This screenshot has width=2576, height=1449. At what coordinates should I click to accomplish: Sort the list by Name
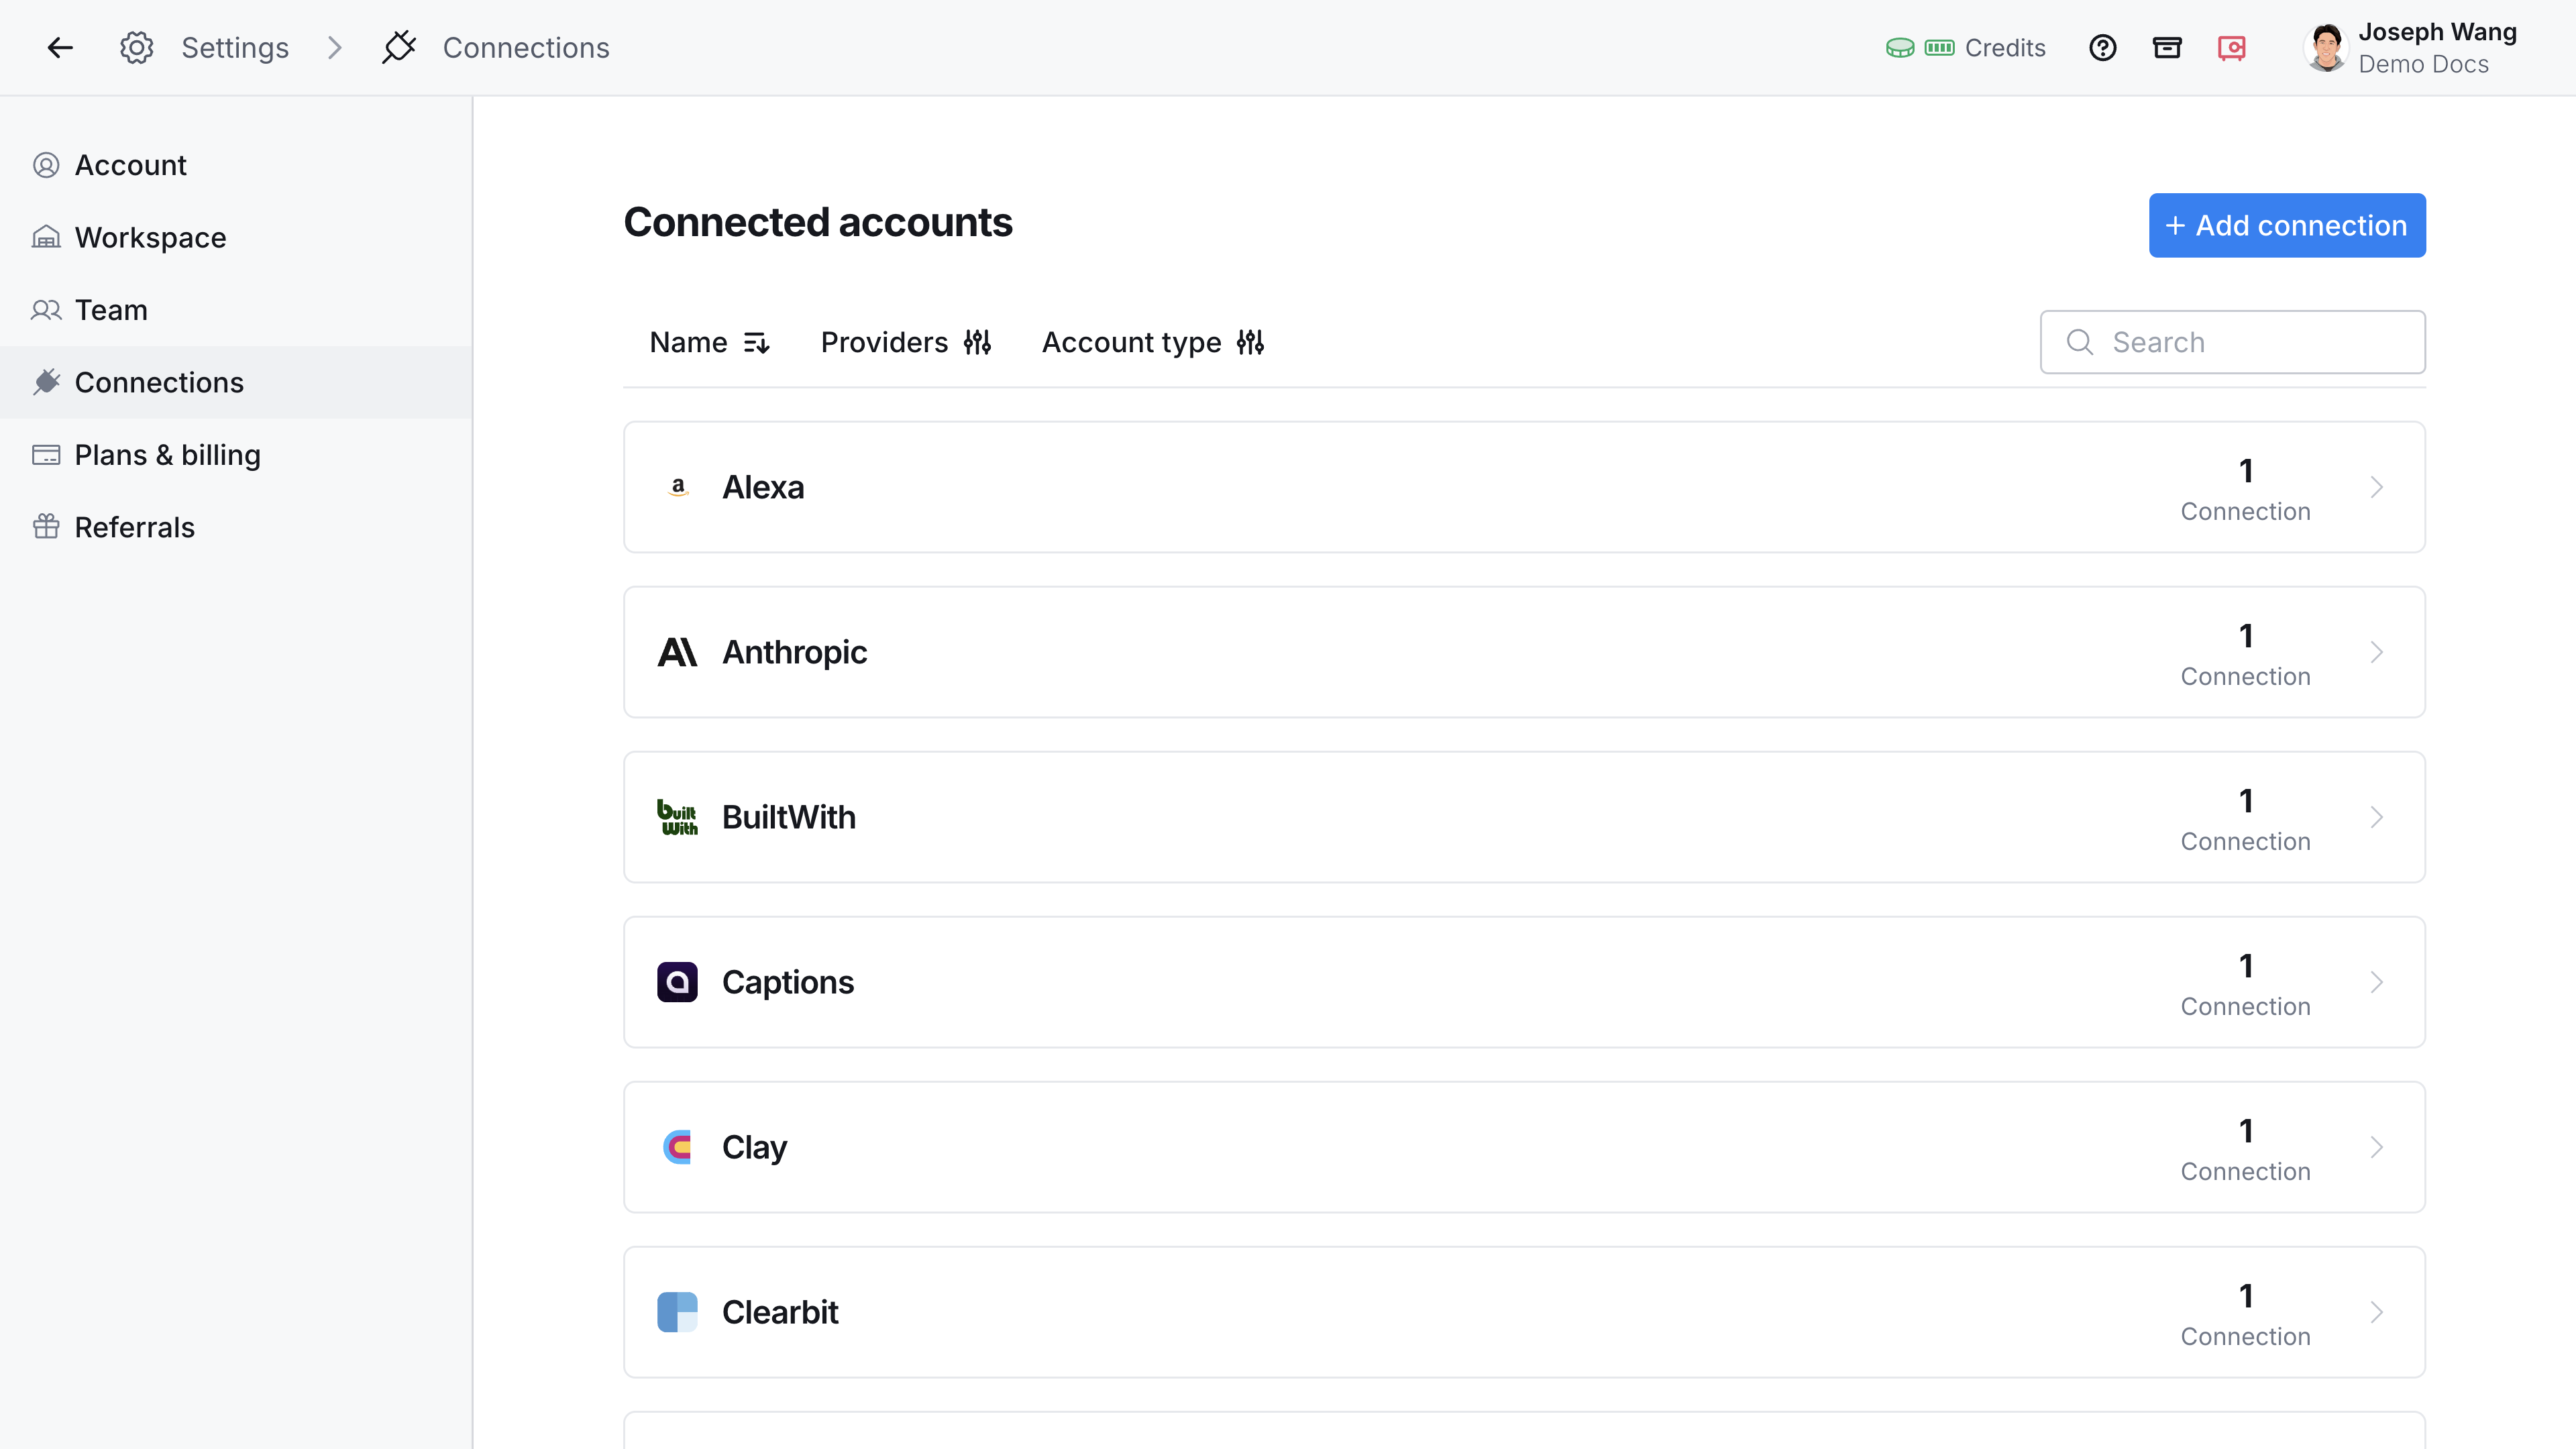coord(709,342)
